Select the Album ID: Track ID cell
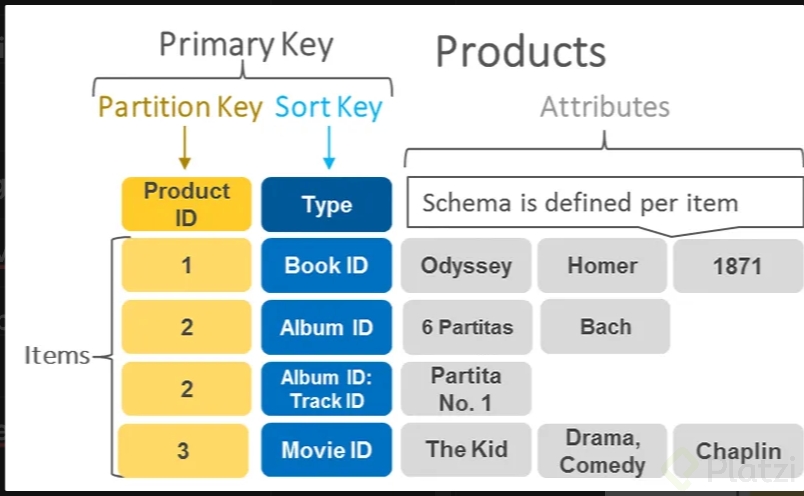 (x=326, y=389)
